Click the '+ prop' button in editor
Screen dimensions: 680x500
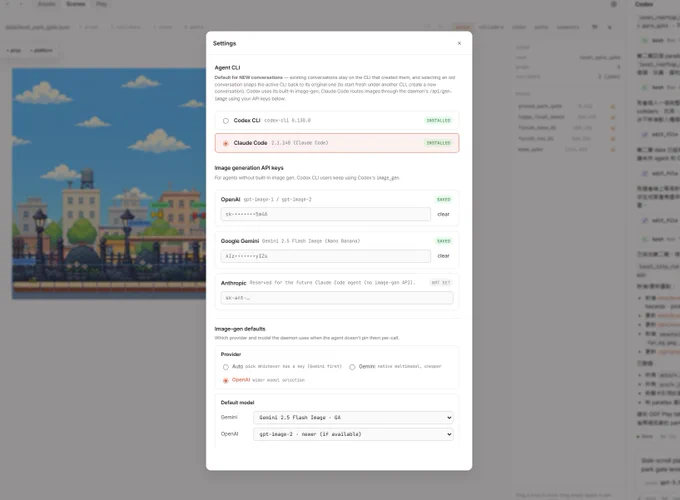(14, 50)
